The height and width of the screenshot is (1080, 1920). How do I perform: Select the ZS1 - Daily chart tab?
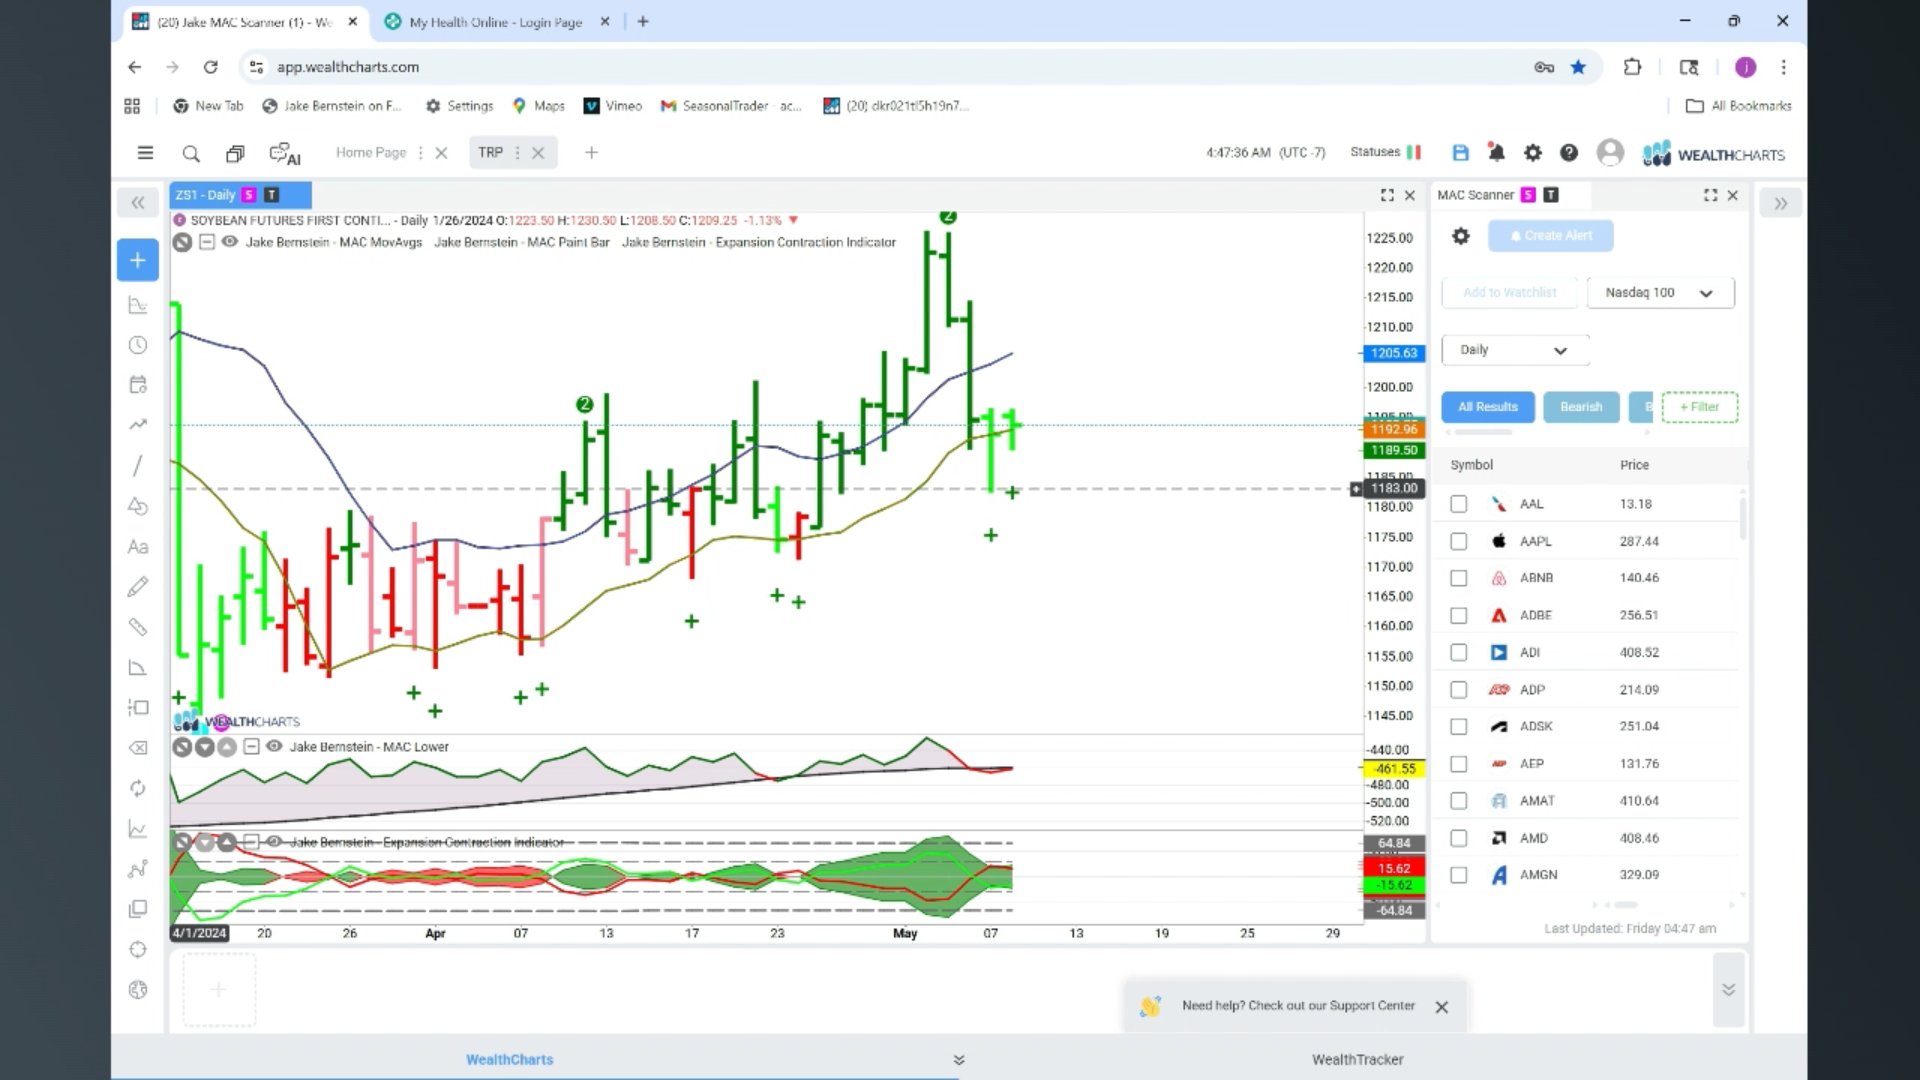240,195
